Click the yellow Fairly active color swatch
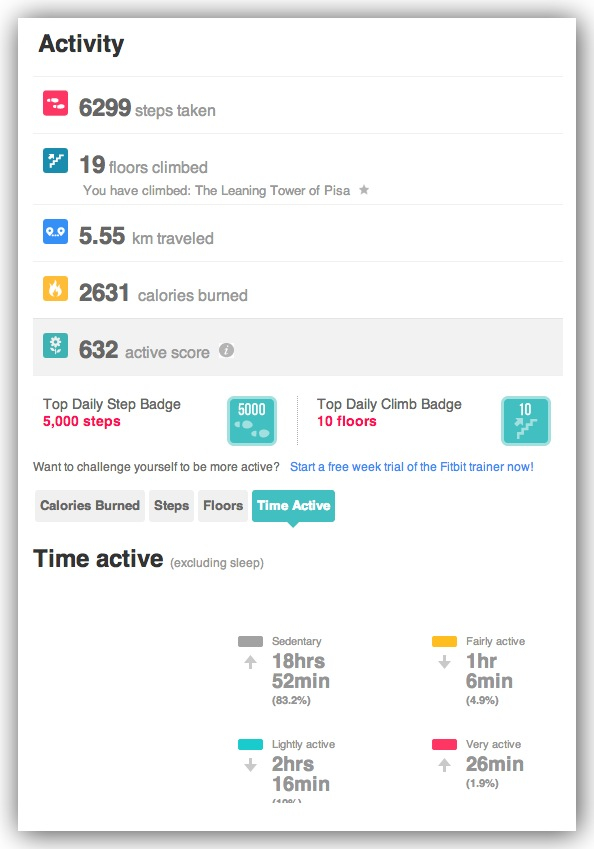594x849 pixels. [445, 642]
